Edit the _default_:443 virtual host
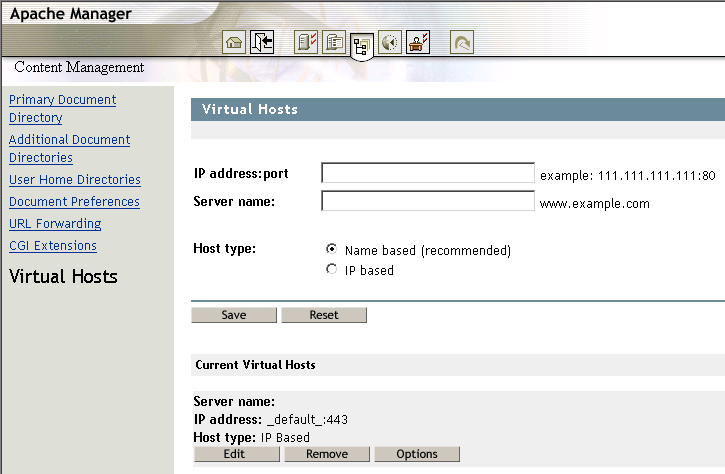 pos(237,454)
